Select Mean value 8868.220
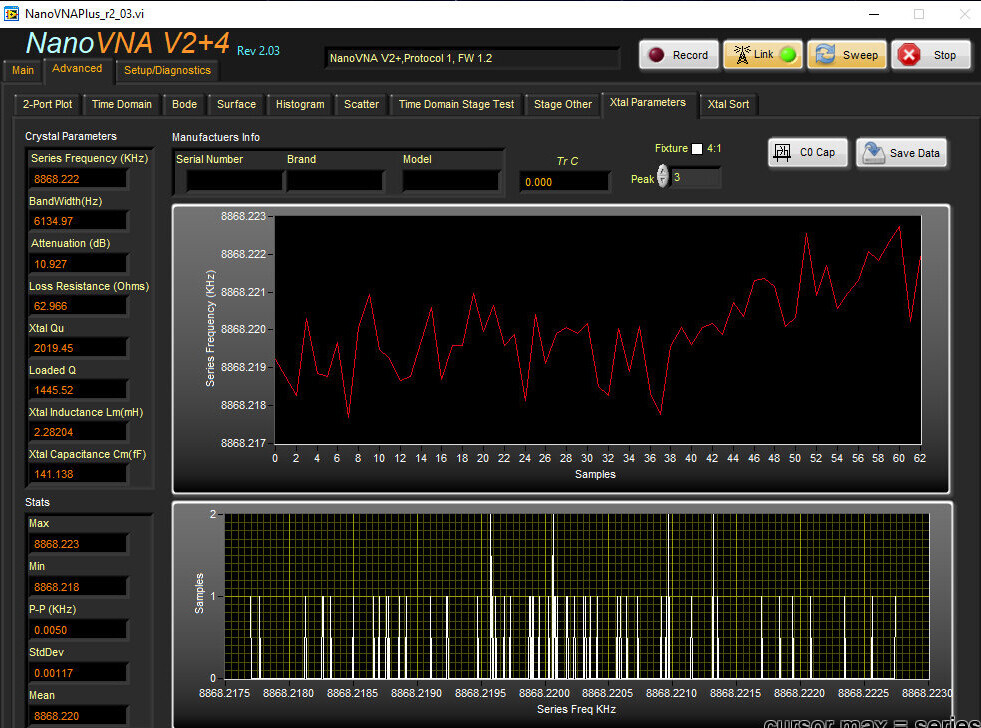This screenshot has width=981, height=728. click(x=79, y=715)
